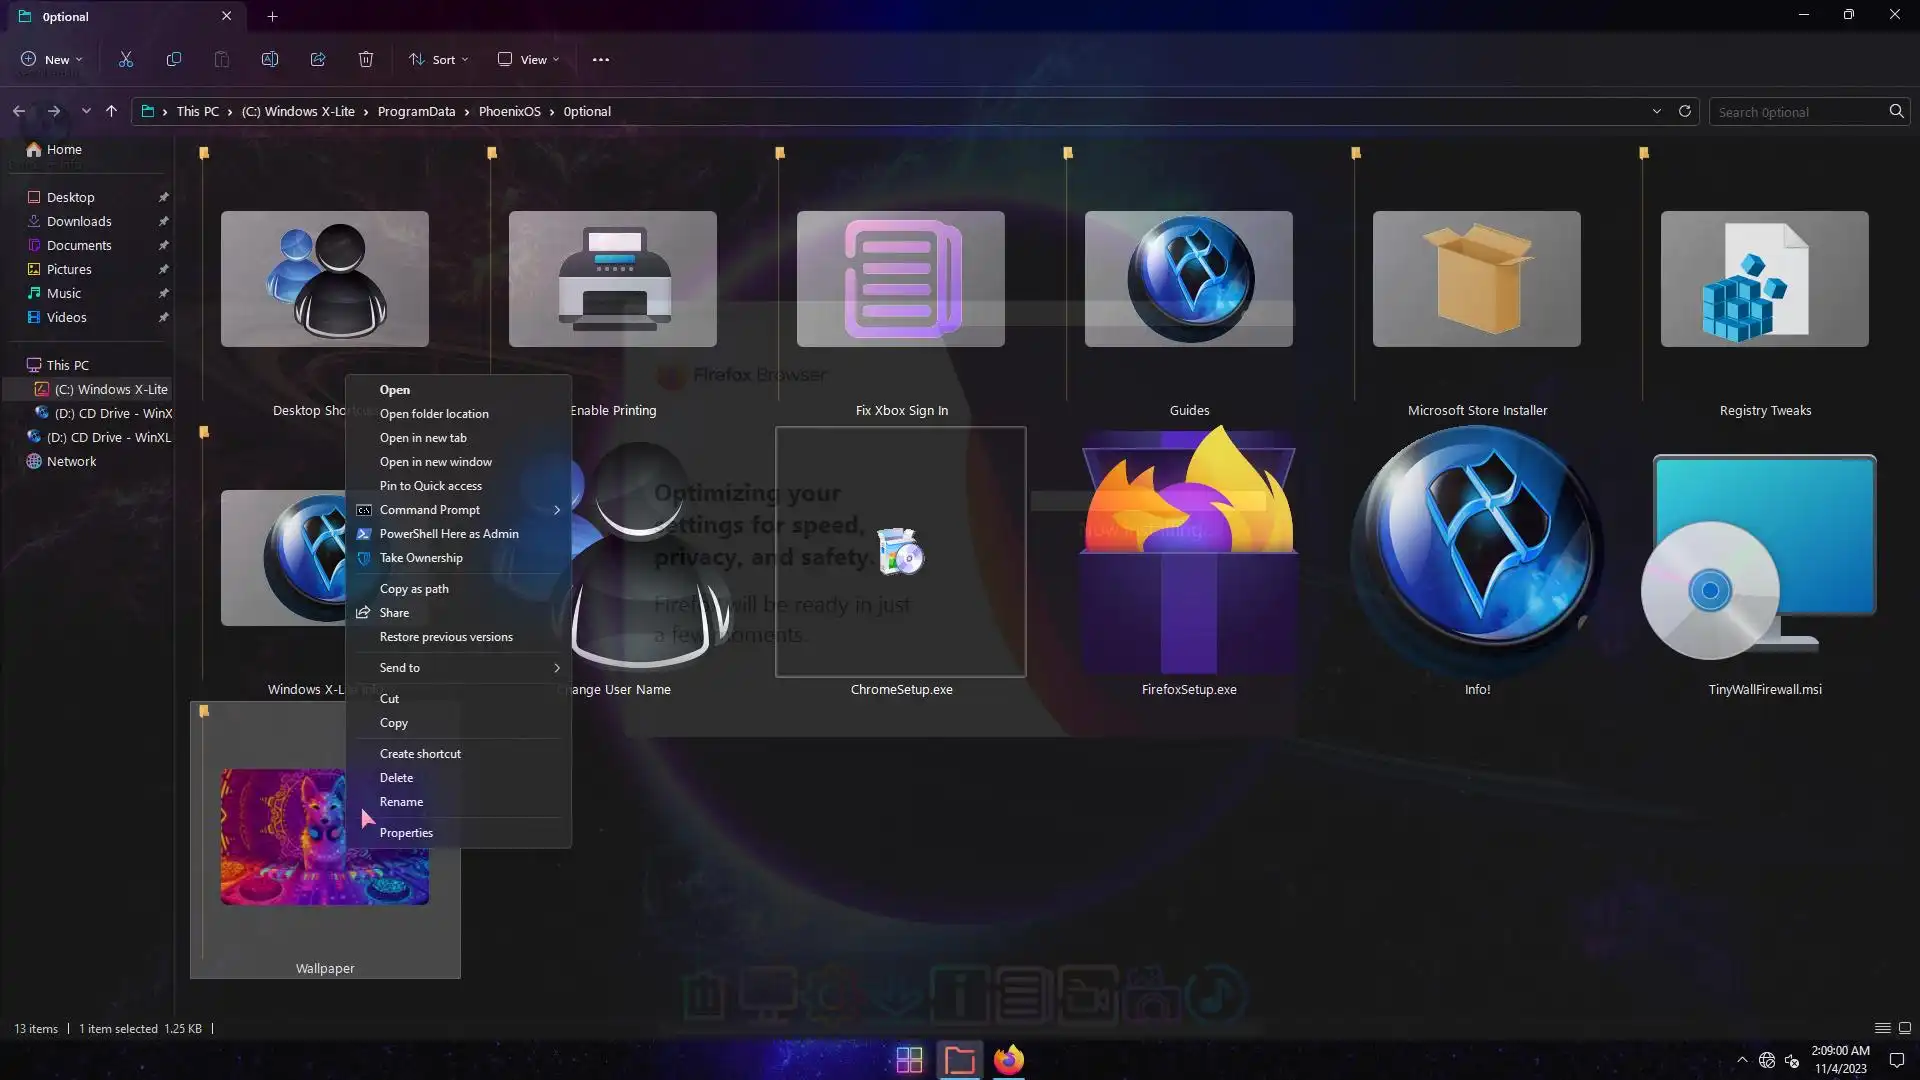This screenshot has width=1920, height=1080.
Task: Switch to large icons view in status bar
Action: (1905, 1028)
